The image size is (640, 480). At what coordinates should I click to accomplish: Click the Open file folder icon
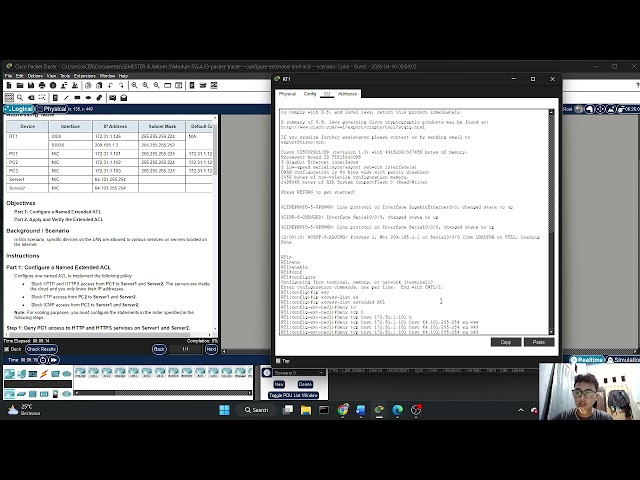point(20,85)
